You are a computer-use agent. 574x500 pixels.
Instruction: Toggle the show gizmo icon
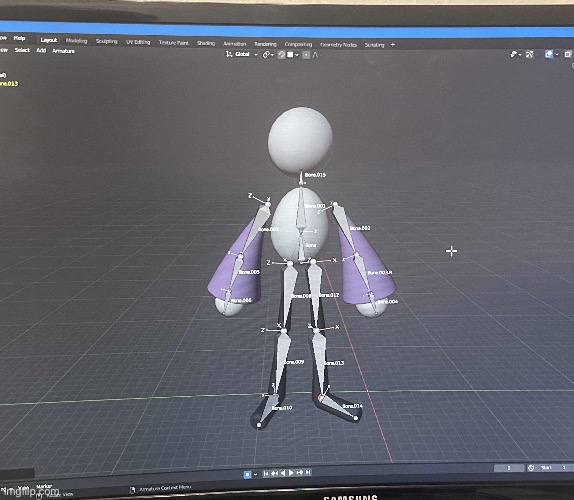point(529,54)
